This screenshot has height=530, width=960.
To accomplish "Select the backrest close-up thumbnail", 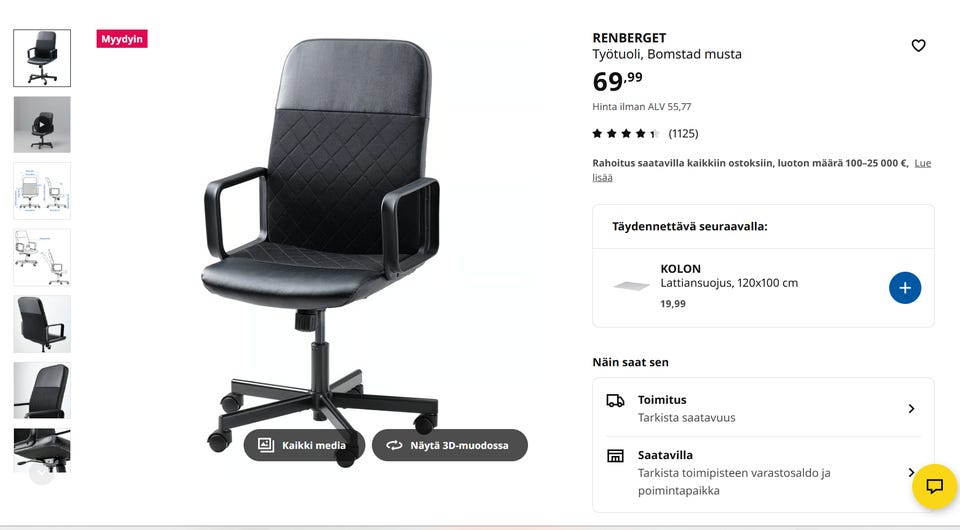I will [42, 390].
